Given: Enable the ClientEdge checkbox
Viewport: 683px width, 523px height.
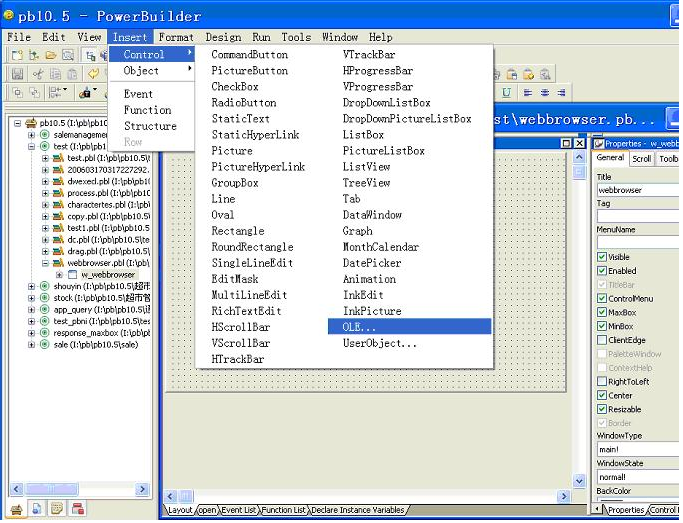Looking at the screenshot, I should (x=602, y=340).
